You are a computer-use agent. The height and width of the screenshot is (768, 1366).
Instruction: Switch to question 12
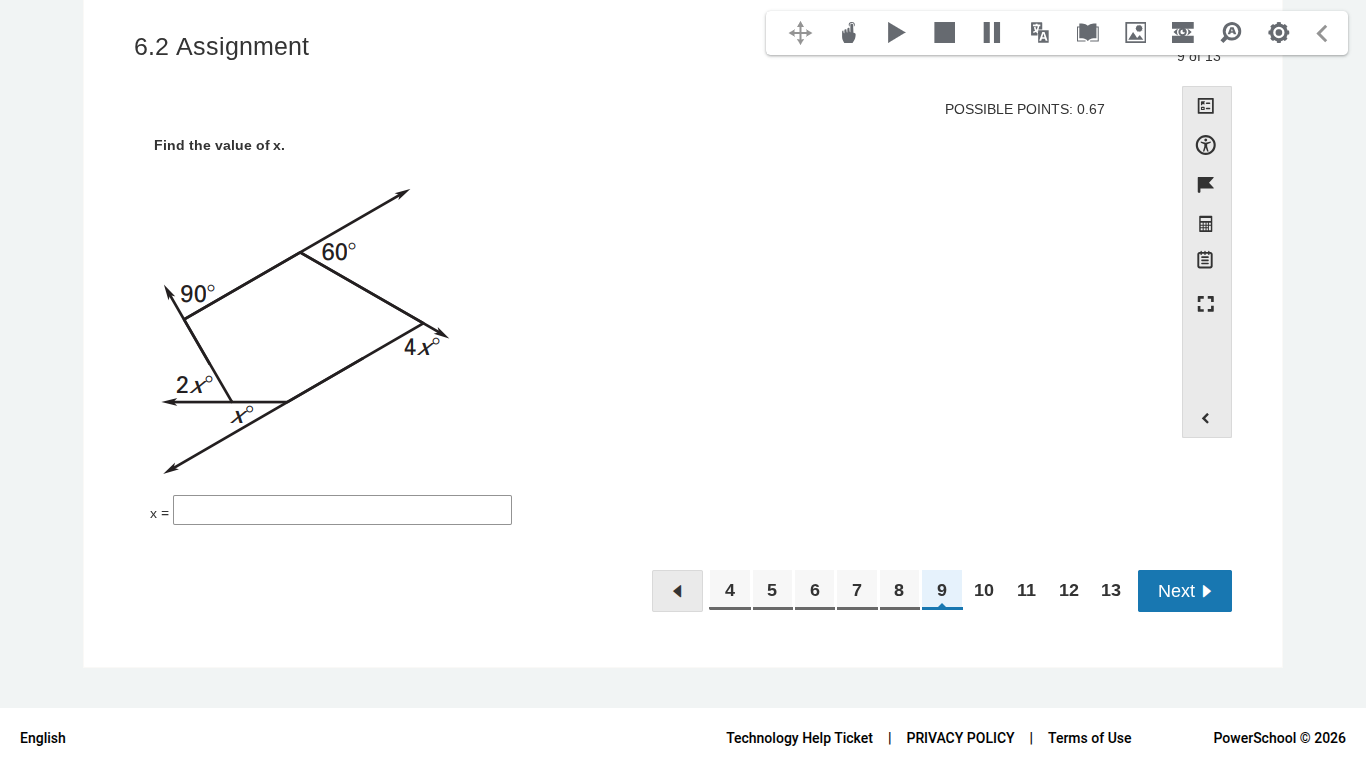pos(1068,590)
